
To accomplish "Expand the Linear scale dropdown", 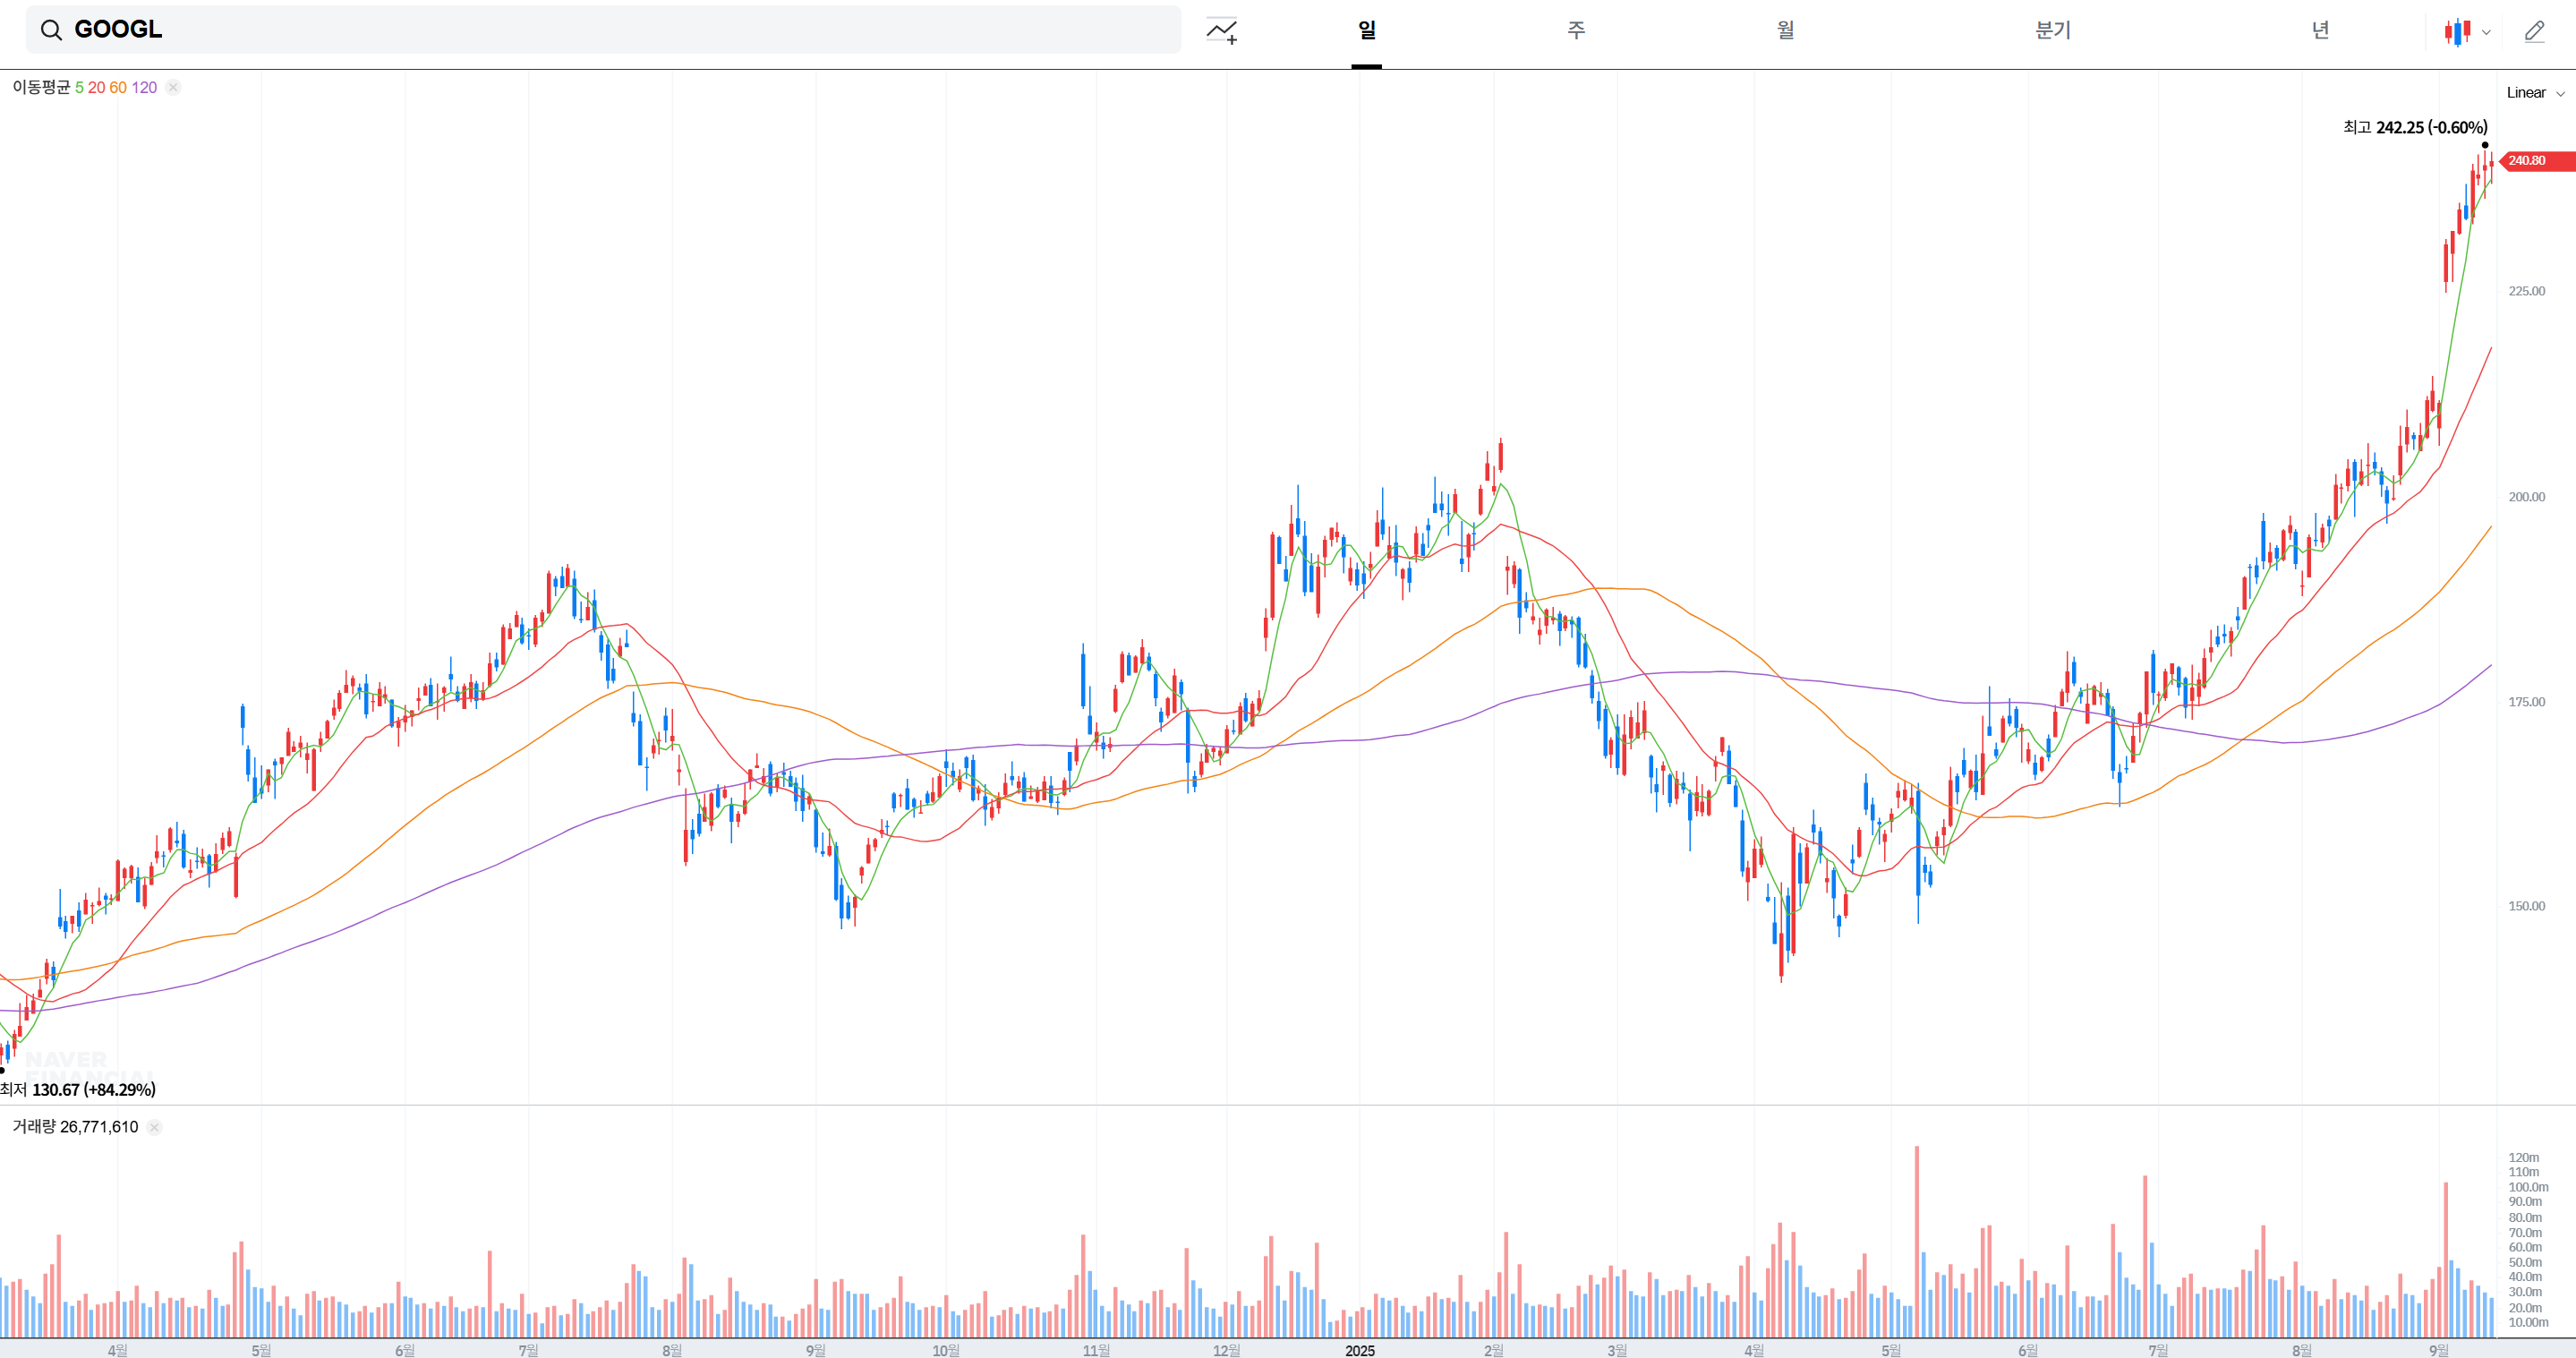I will (x=2535, y=93).
